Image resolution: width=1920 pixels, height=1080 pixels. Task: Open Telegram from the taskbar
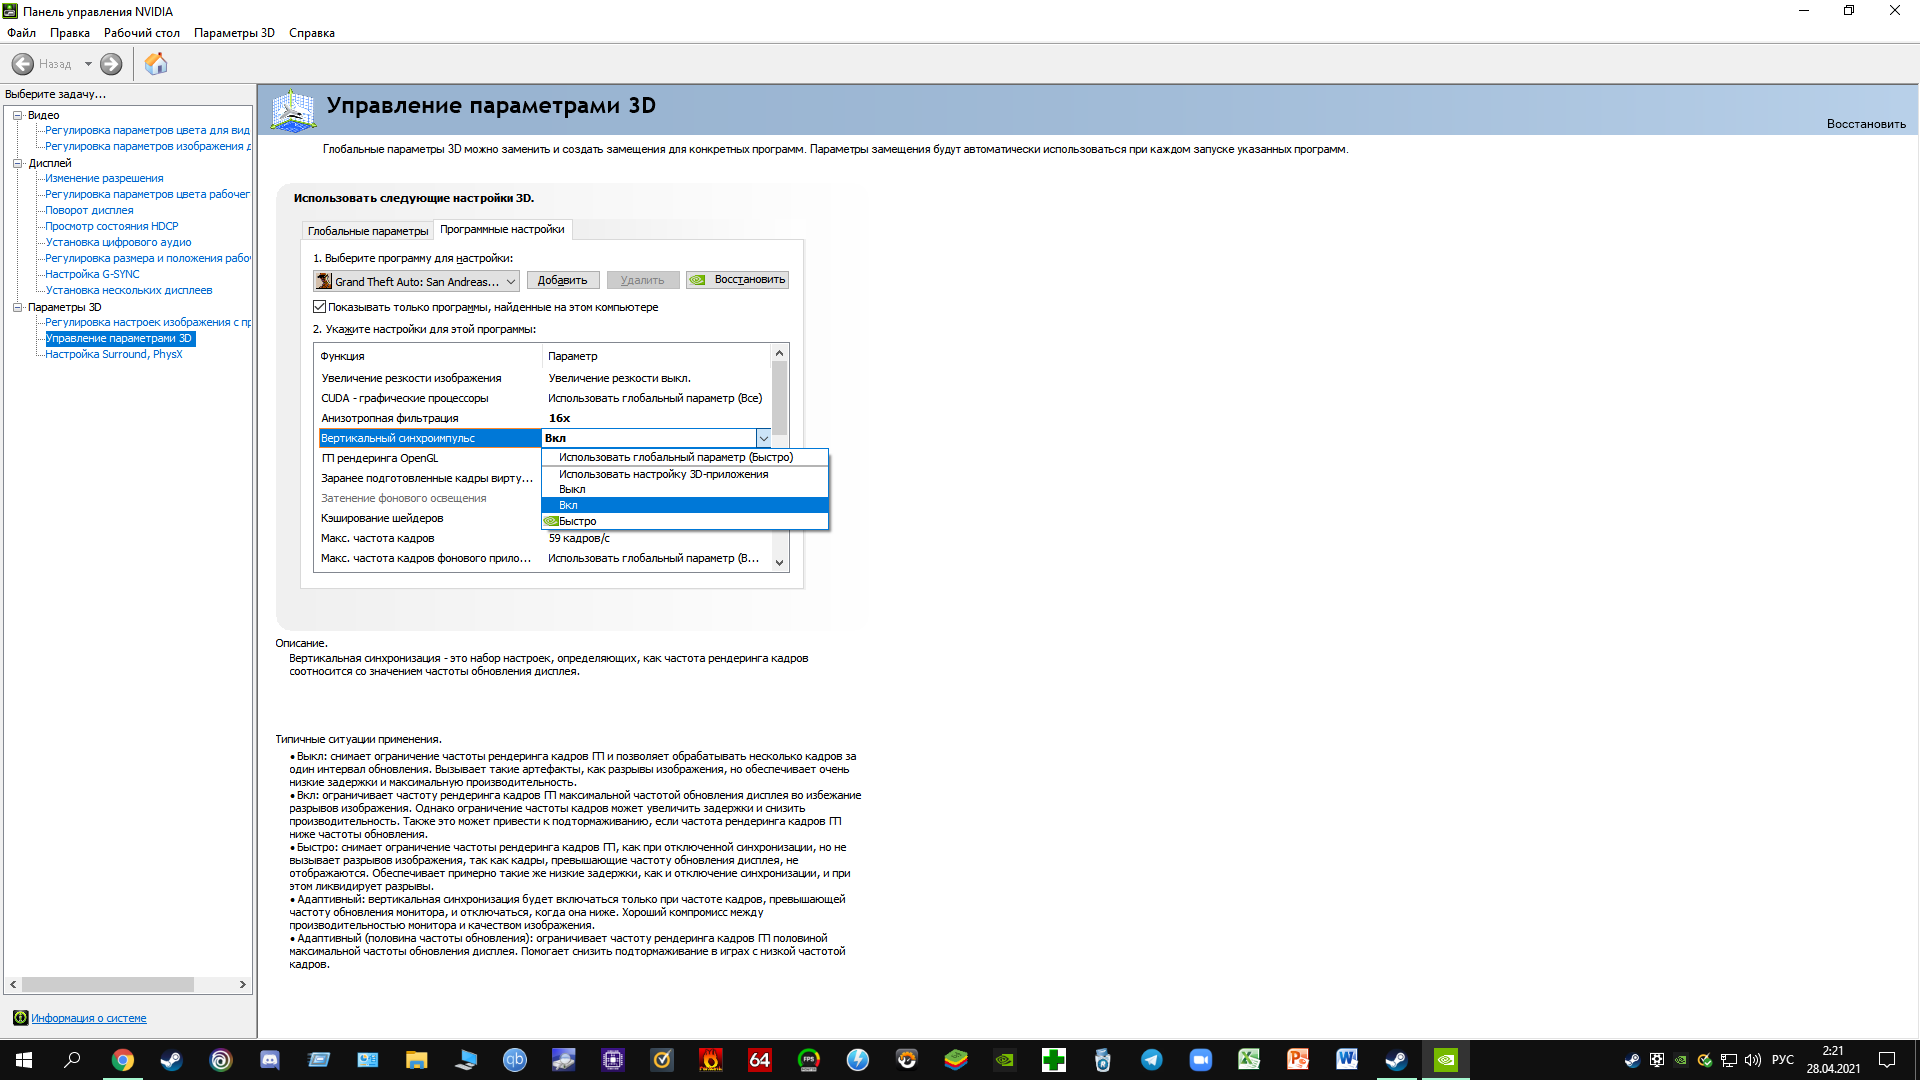[x=1151, y=1060]
